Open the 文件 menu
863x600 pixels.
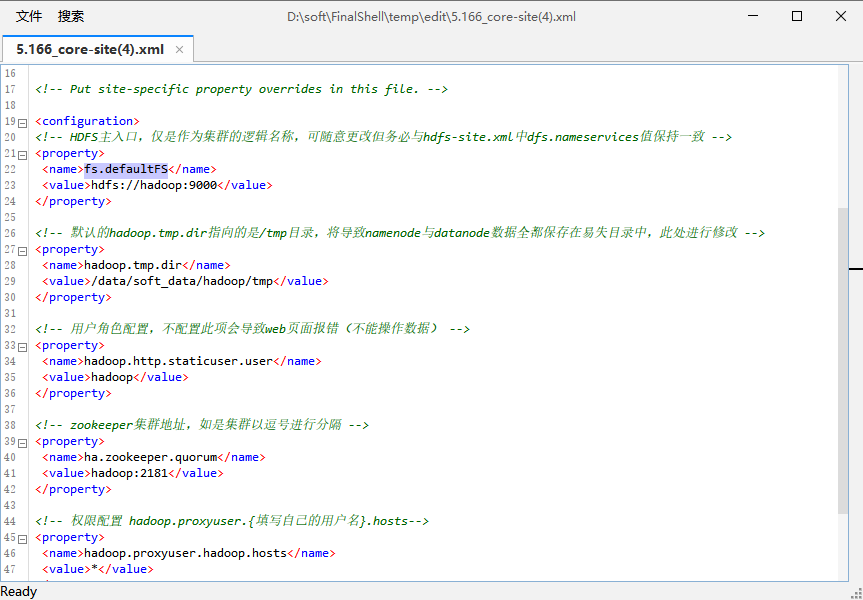[28, 16]
